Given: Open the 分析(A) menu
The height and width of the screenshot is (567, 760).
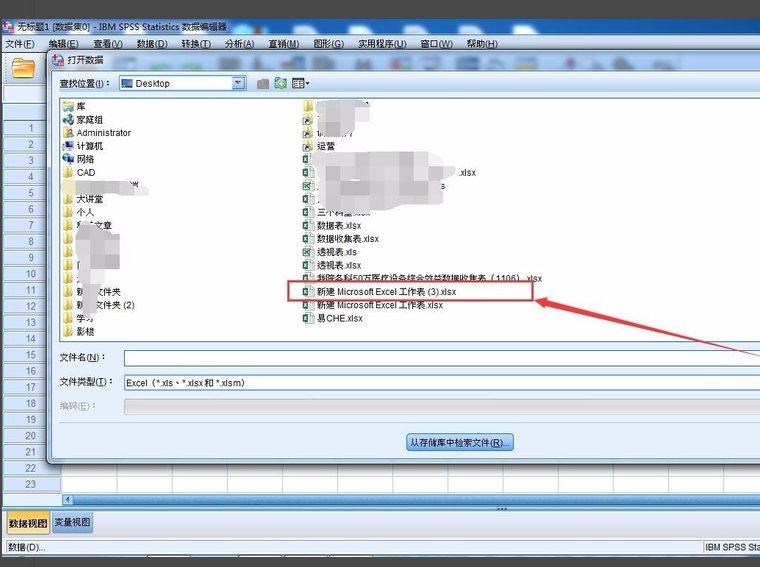Looking at the screenshot, I should 239,44.
